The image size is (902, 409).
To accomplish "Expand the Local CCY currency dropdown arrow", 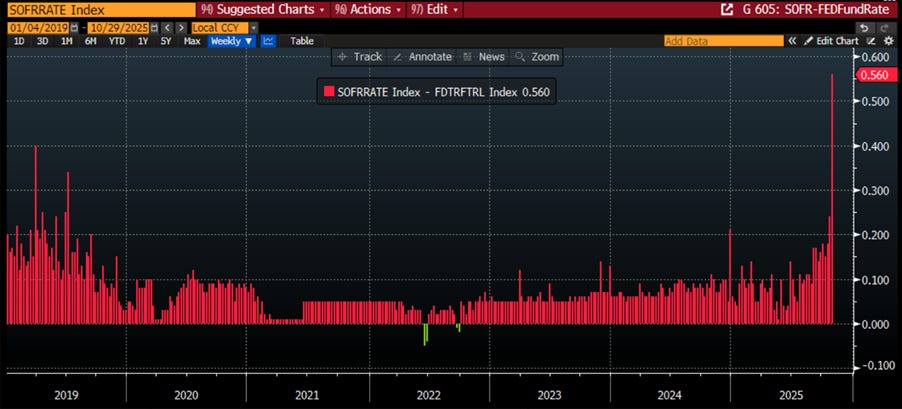I will (x=254, y=28).
